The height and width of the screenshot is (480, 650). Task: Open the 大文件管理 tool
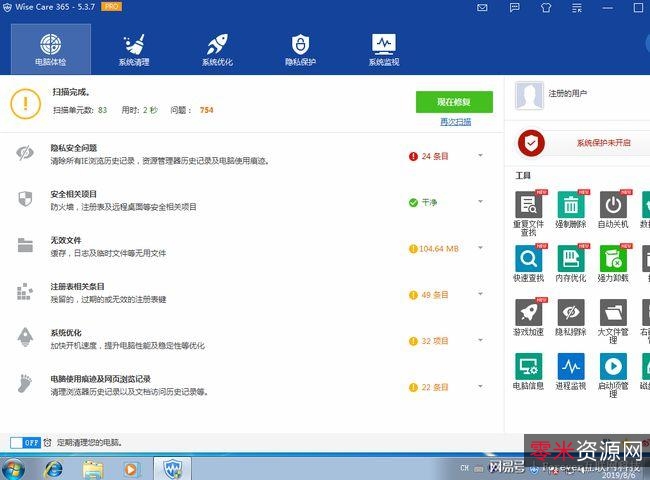click(x=613, y=321)
